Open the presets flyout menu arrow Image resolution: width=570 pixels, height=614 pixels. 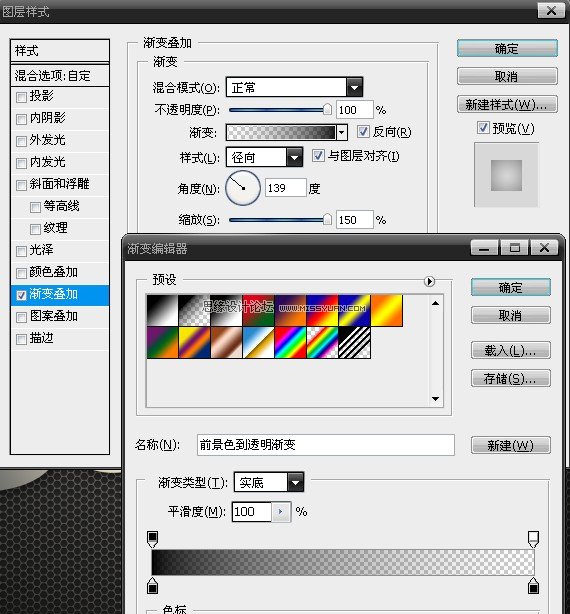click(429, 281)
